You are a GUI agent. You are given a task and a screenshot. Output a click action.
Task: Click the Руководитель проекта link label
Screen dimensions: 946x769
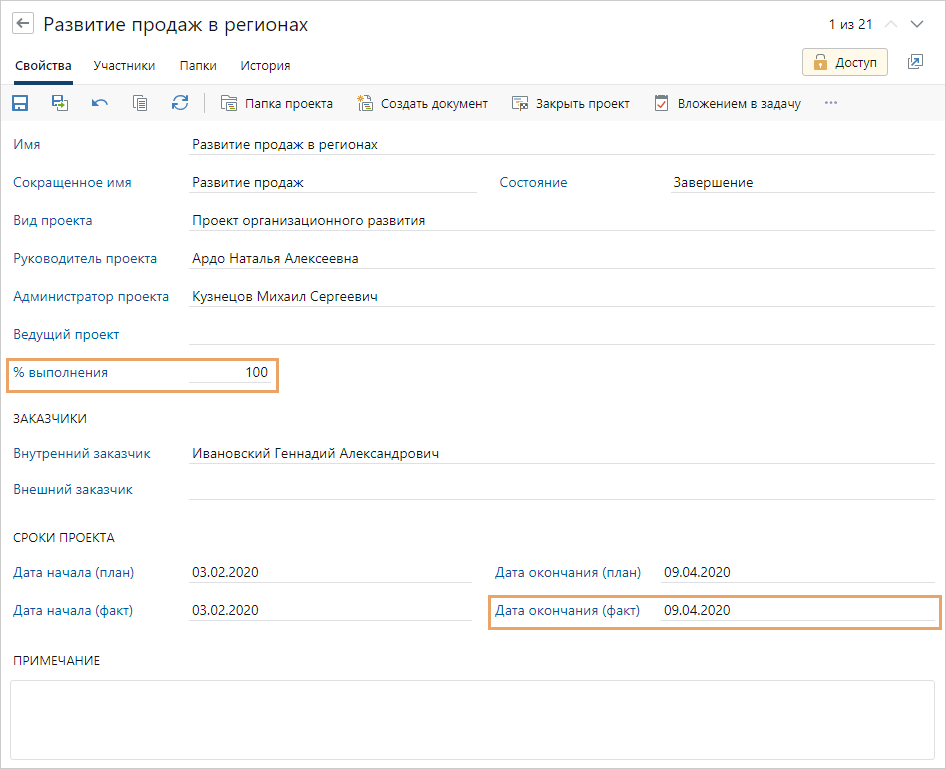click(85, 259)
